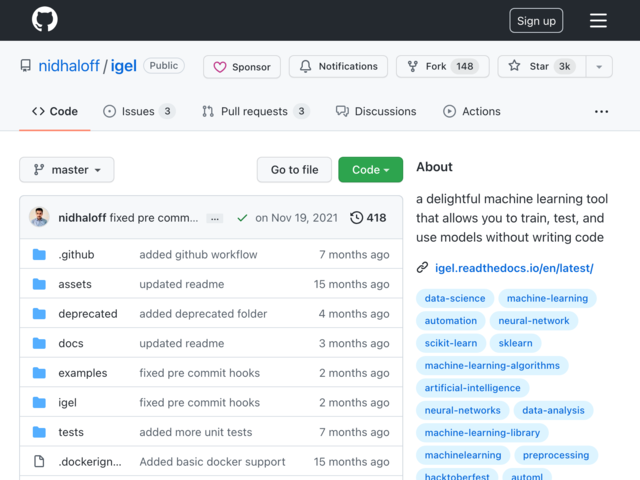Select the artificial-intelligence topic tag
The width and height of the screenshot is (640, 480).
(473, 388)
